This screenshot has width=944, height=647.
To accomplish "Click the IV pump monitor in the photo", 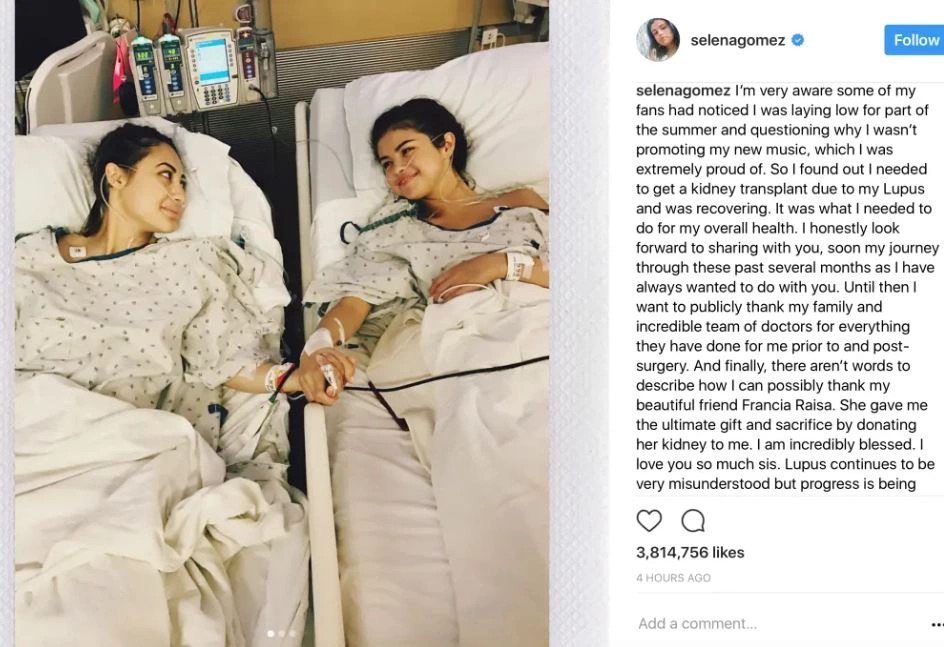I will (x=212, y=69).
